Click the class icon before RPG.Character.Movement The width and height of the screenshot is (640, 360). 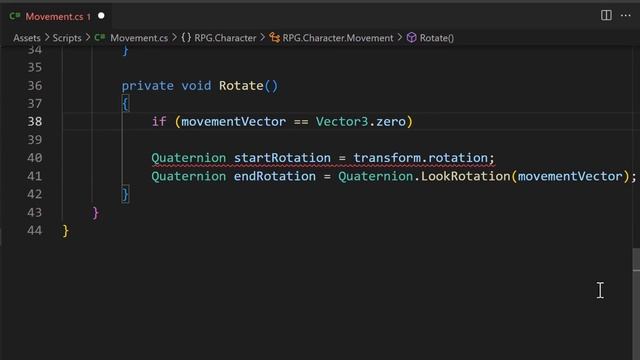coord(275,38)
